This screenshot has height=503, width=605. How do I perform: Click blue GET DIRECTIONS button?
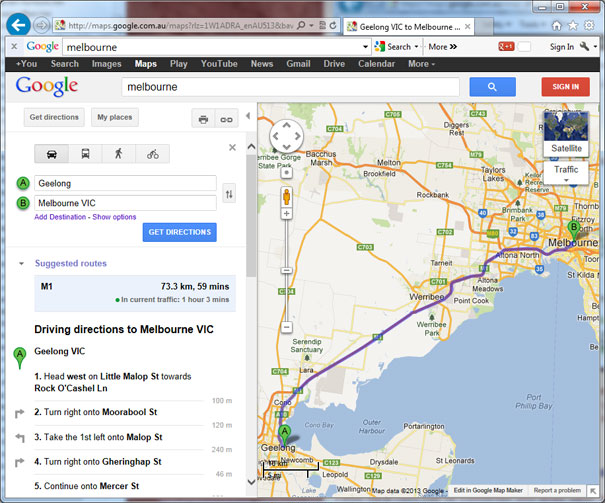(x=179, y=232)
